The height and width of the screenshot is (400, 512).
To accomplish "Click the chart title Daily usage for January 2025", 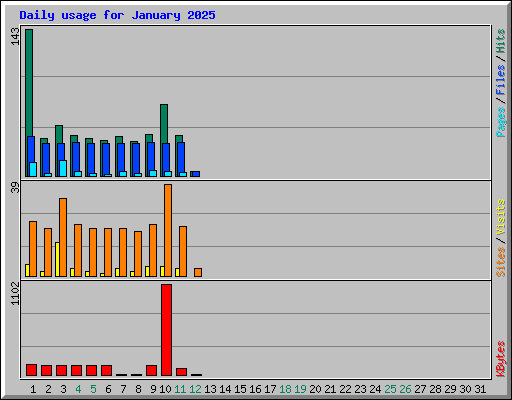I will pyautogui.click(x=117, y=15).
